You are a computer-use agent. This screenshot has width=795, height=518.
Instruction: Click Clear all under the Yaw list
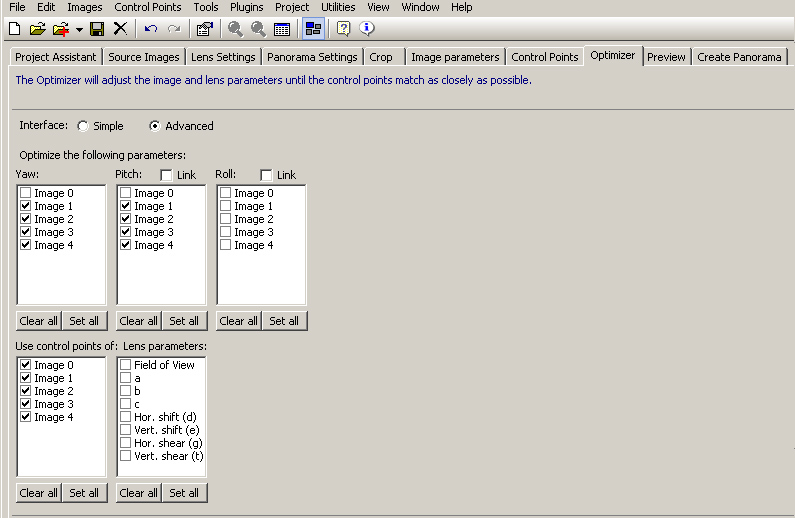tap(39, 321)
